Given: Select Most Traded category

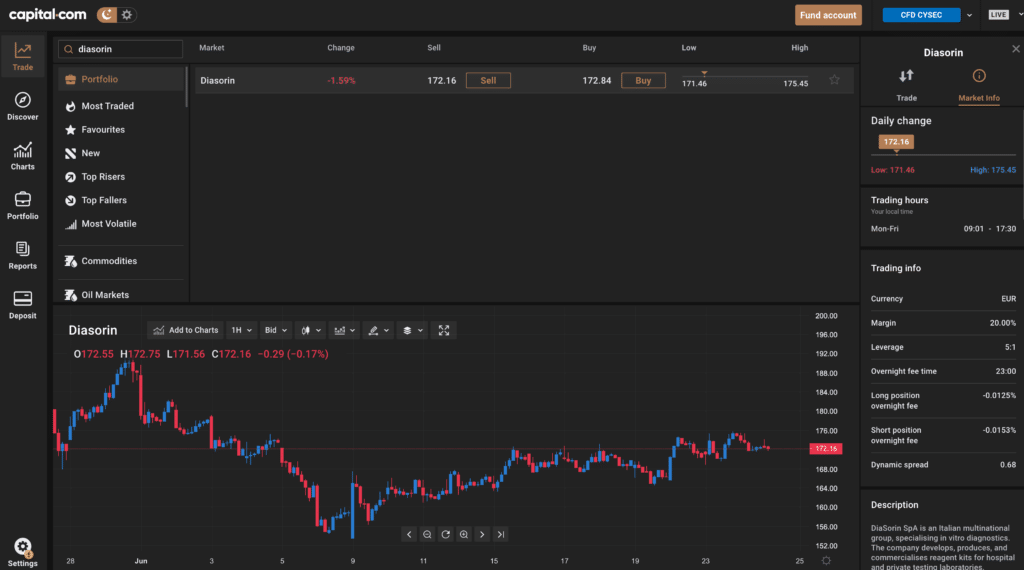Looking at the screenshot, I should [107, 106].
